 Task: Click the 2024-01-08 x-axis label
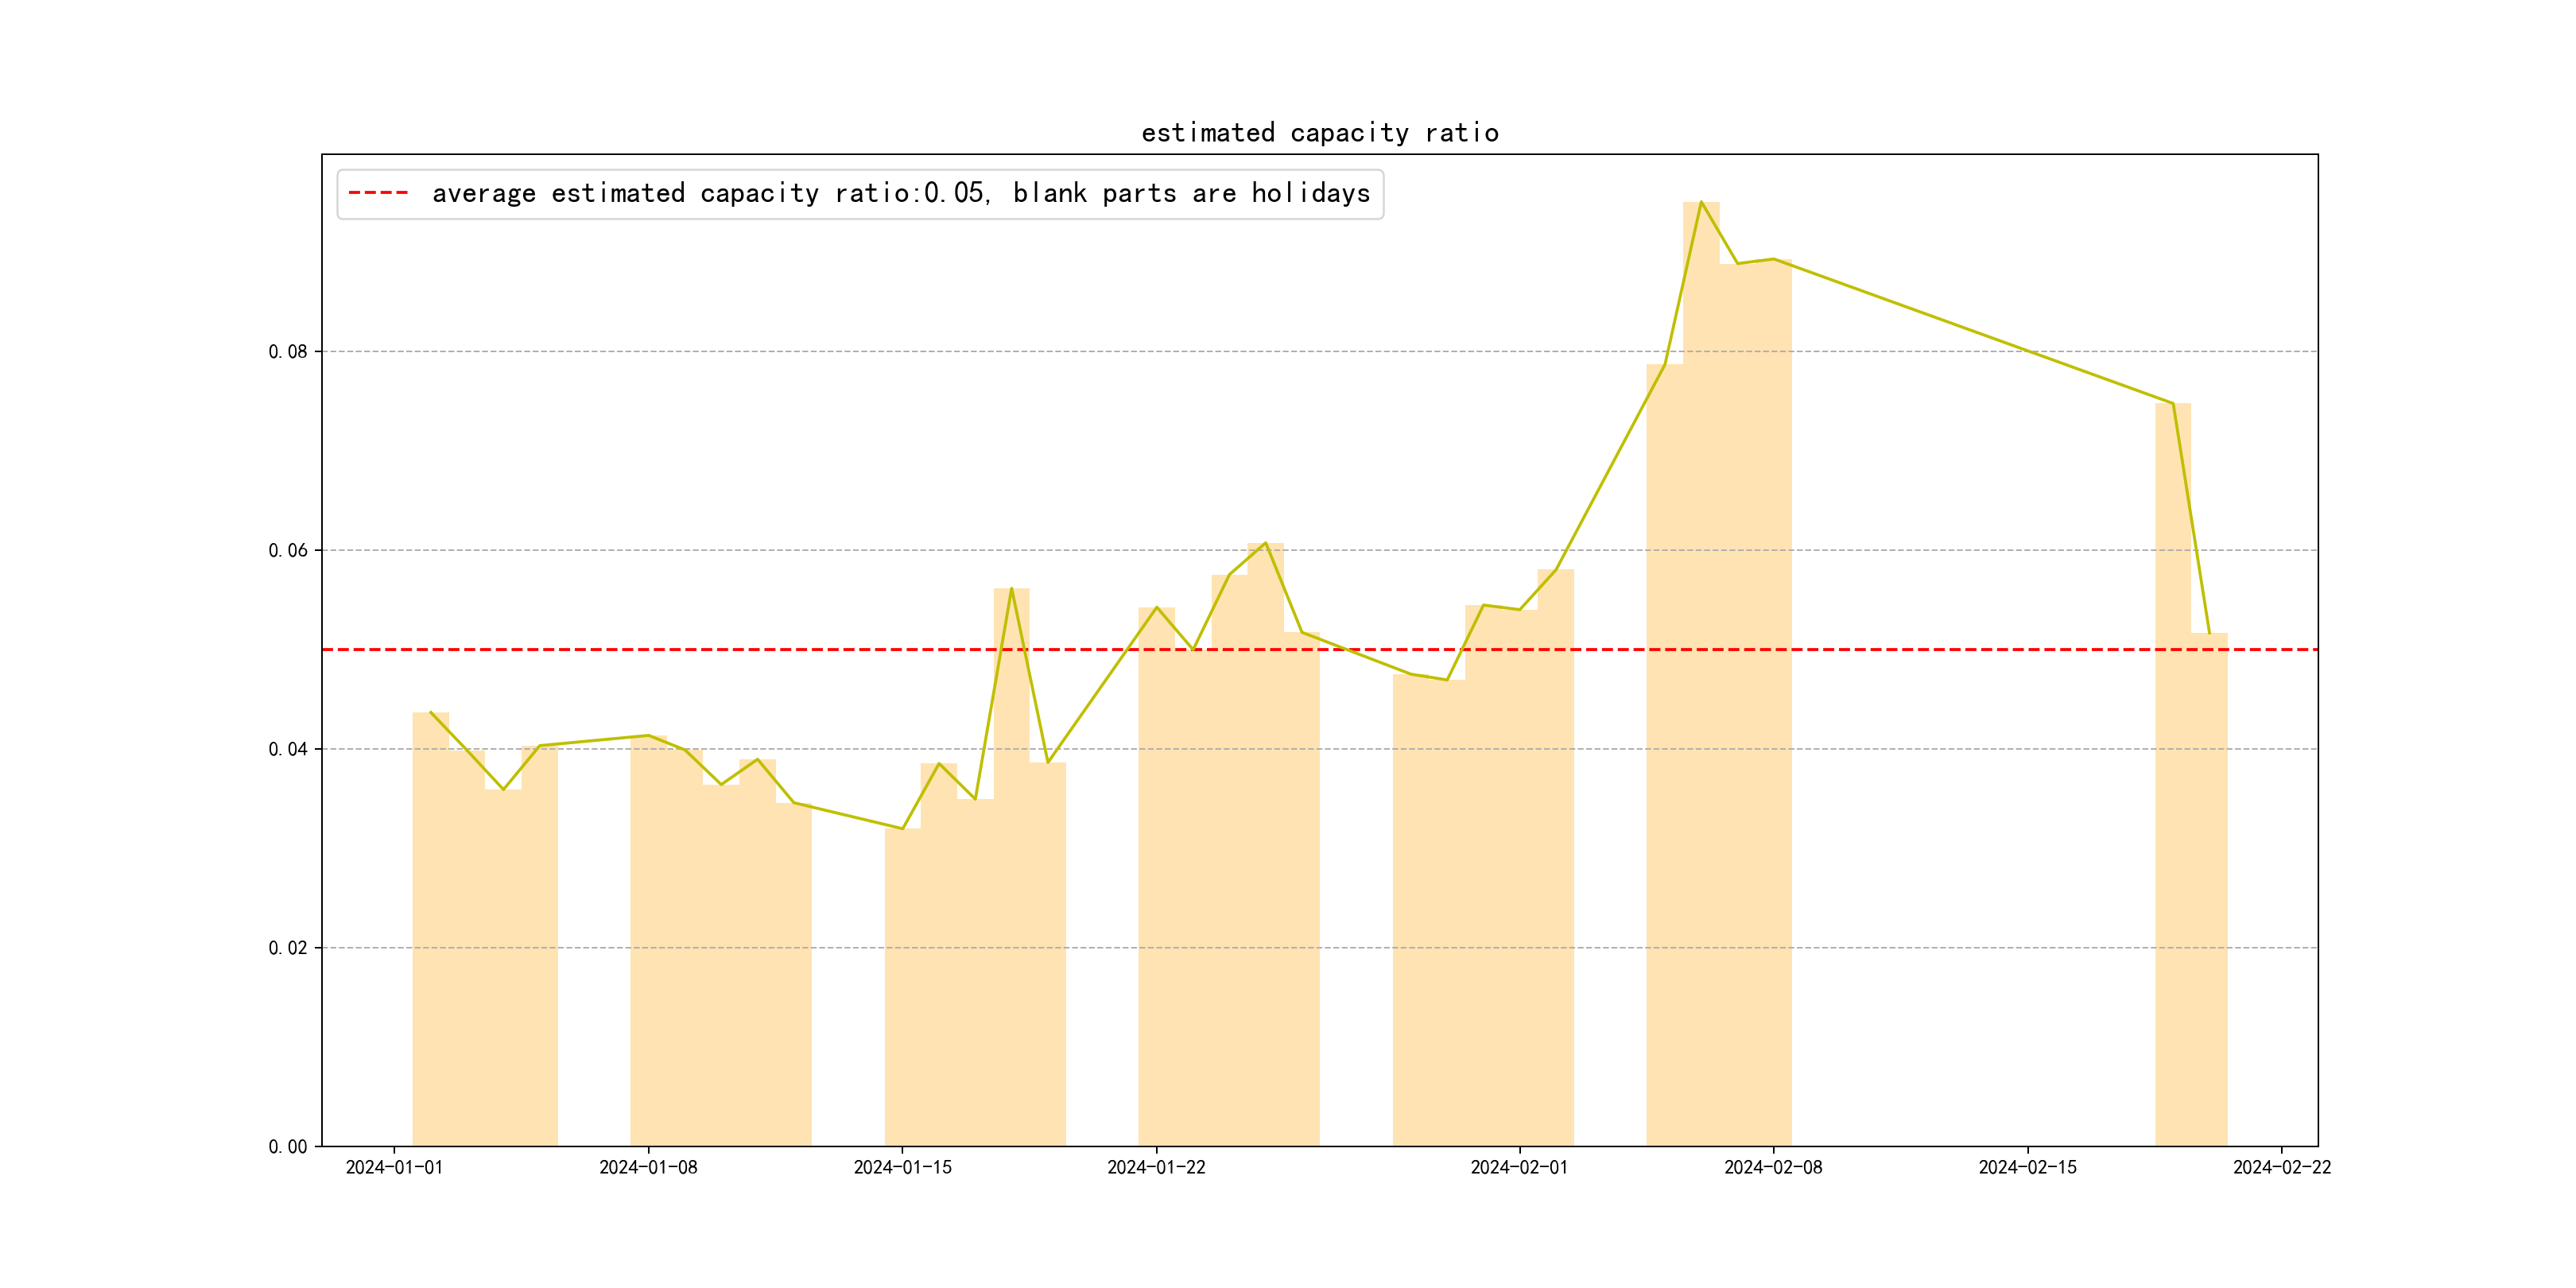pyautogui.click(x=648, y=1167)
